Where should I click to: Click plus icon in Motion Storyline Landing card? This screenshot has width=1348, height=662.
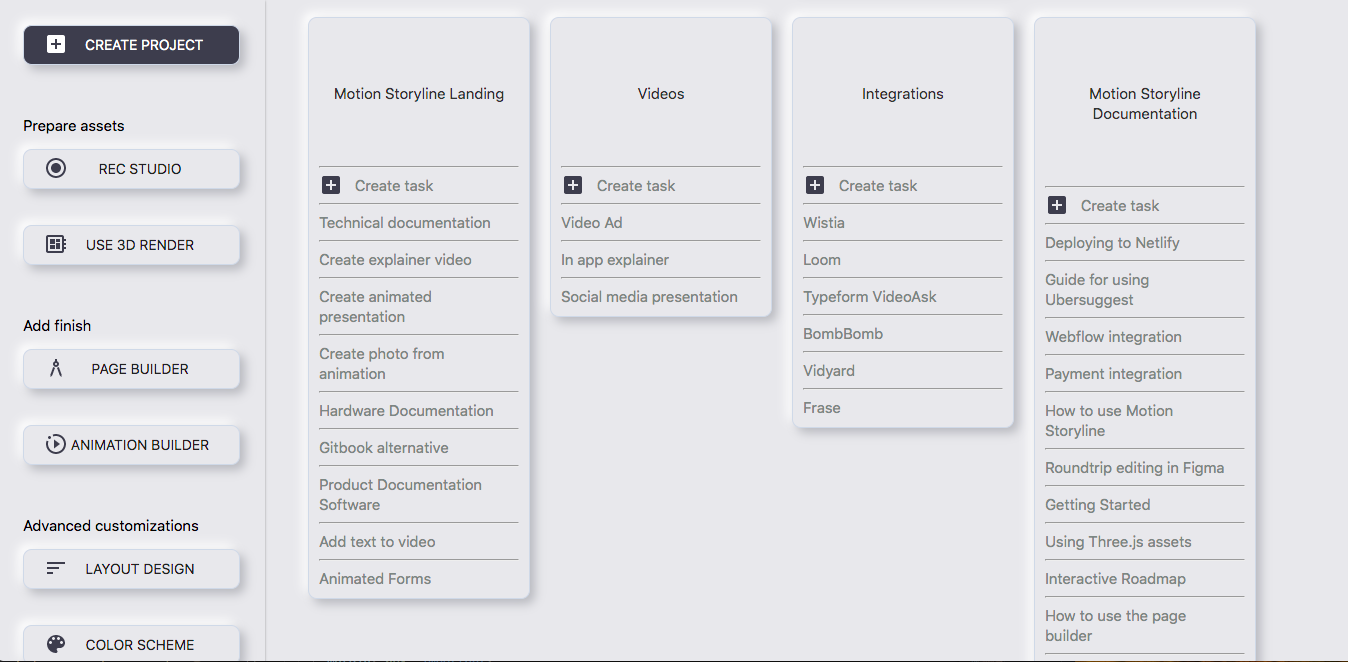coord(331,185)
